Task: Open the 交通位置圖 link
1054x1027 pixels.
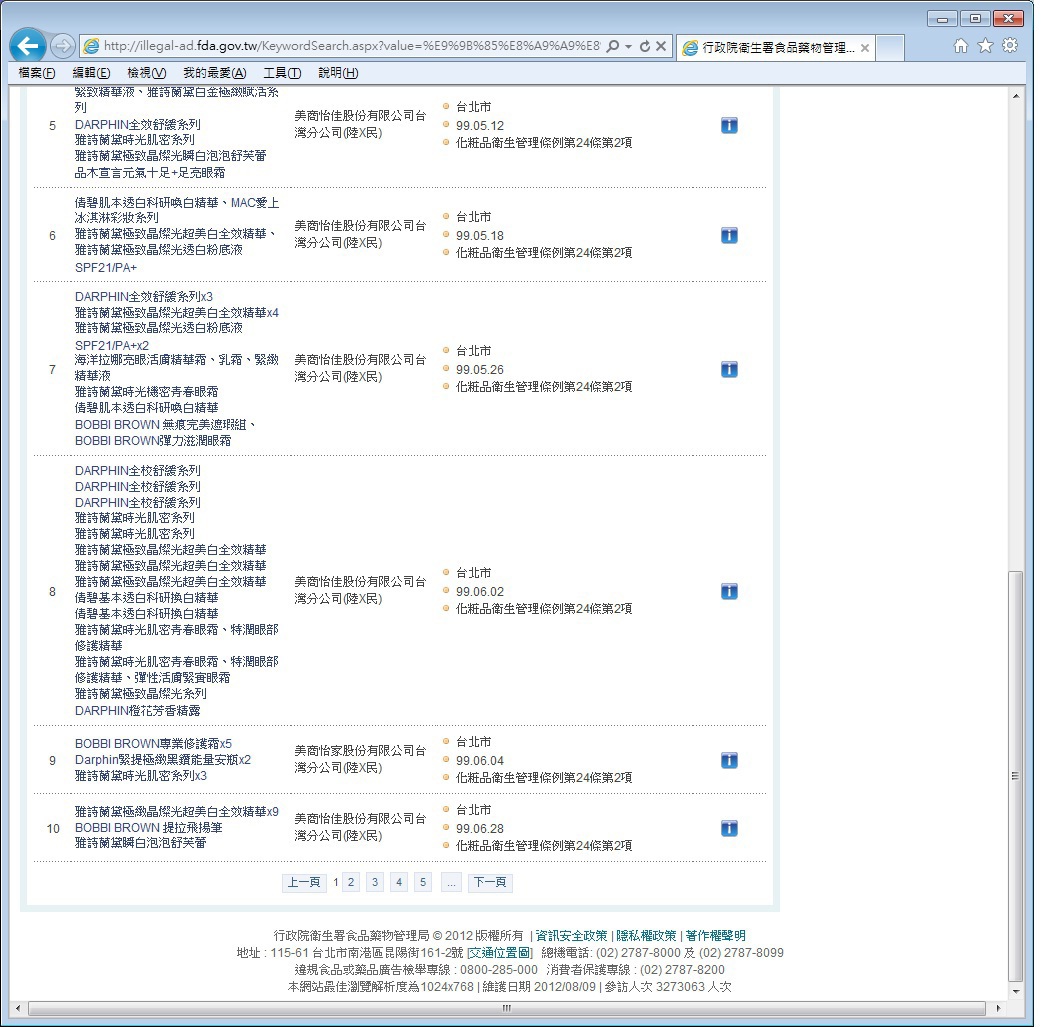Action: (x=499, y=953)
